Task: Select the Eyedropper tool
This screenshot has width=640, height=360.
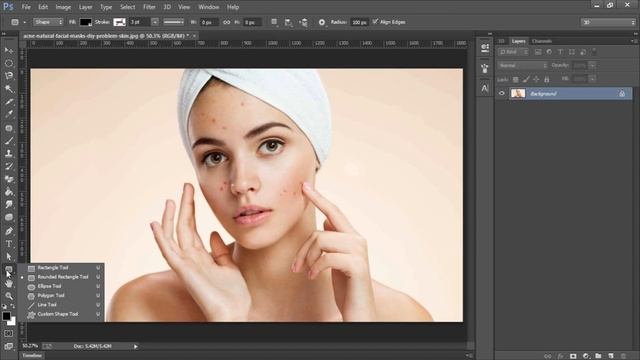Action: tap(9, 114)
